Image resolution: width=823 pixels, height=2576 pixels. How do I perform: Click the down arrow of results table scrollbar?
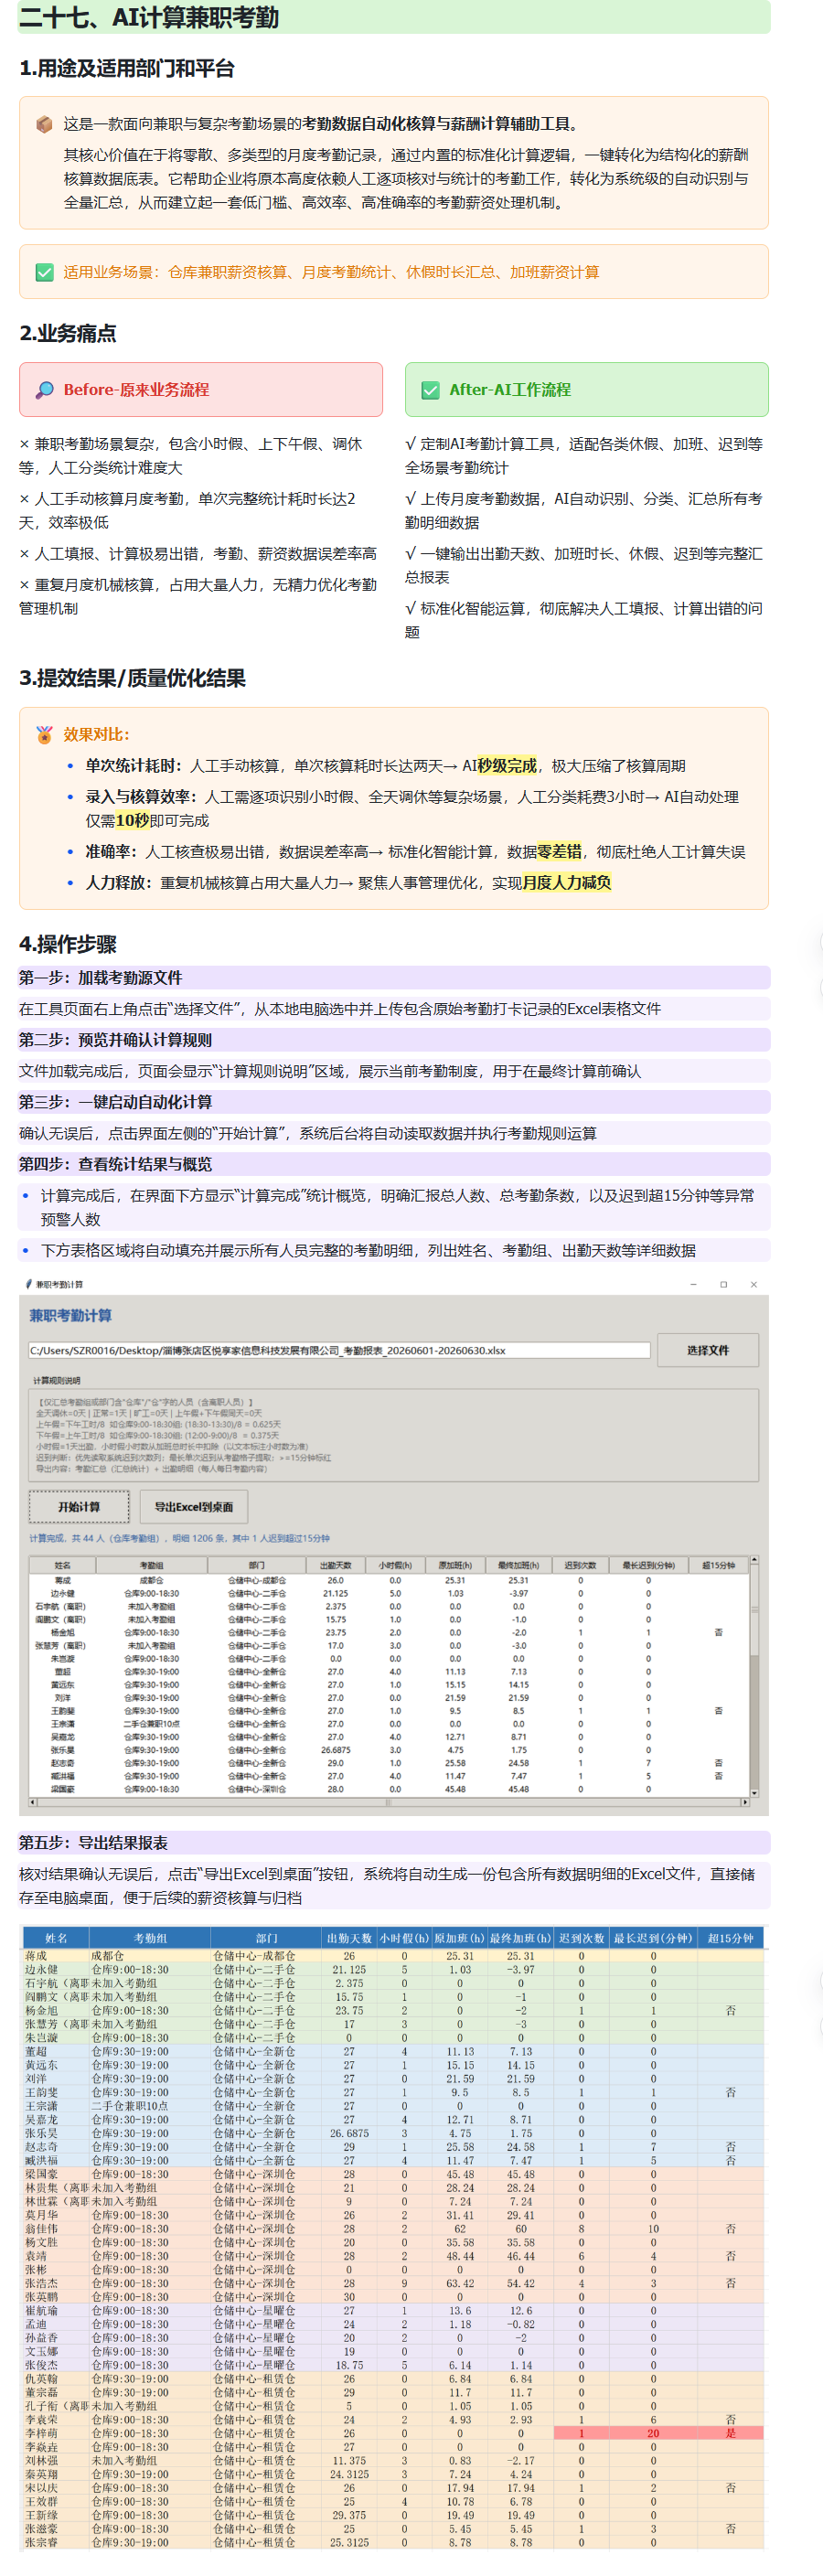pos(754,1792)
